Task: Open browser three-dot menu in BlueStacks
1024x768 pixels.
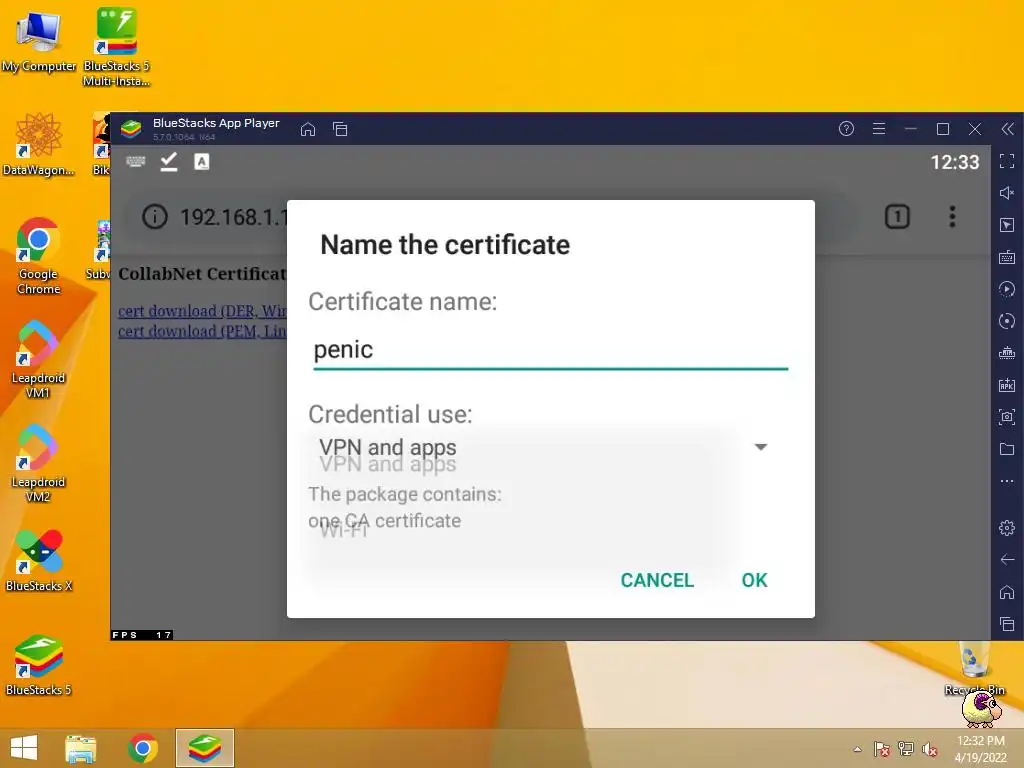Action: [x=952, y=216]
